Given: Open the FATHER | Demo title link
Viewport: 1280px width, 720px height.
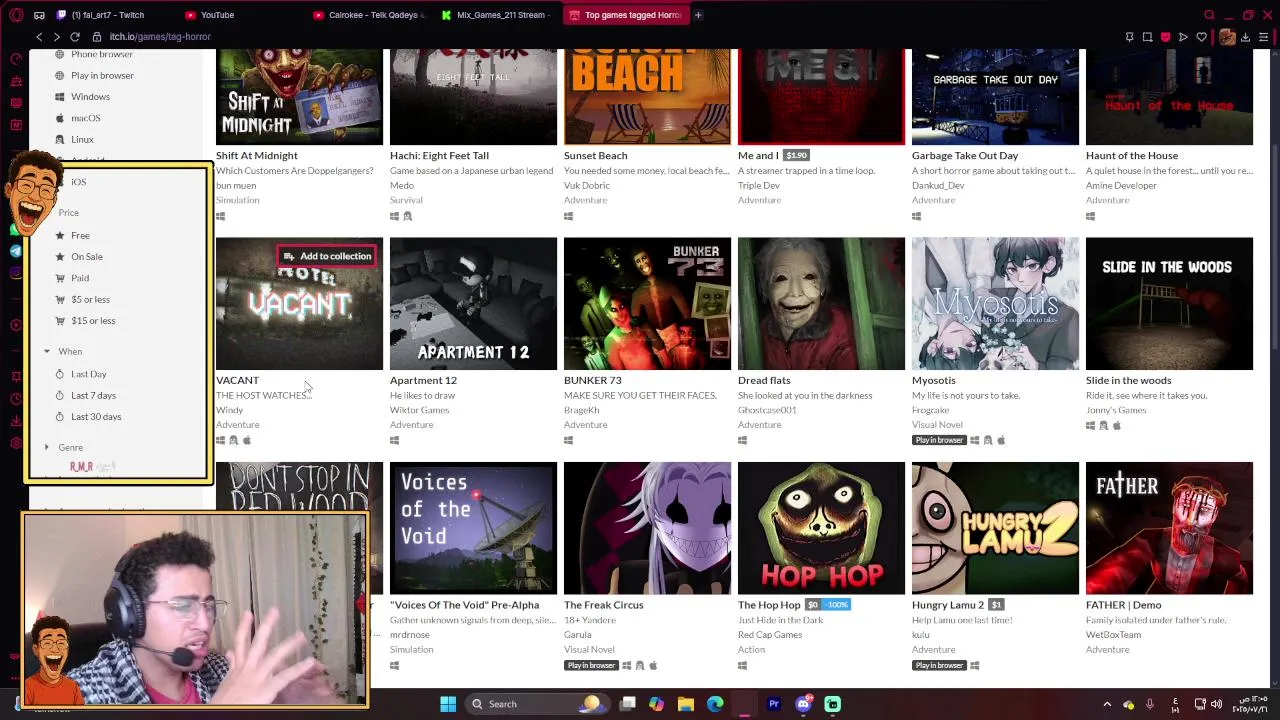Looking at the screenshot, I should (x=1123, y=605).
